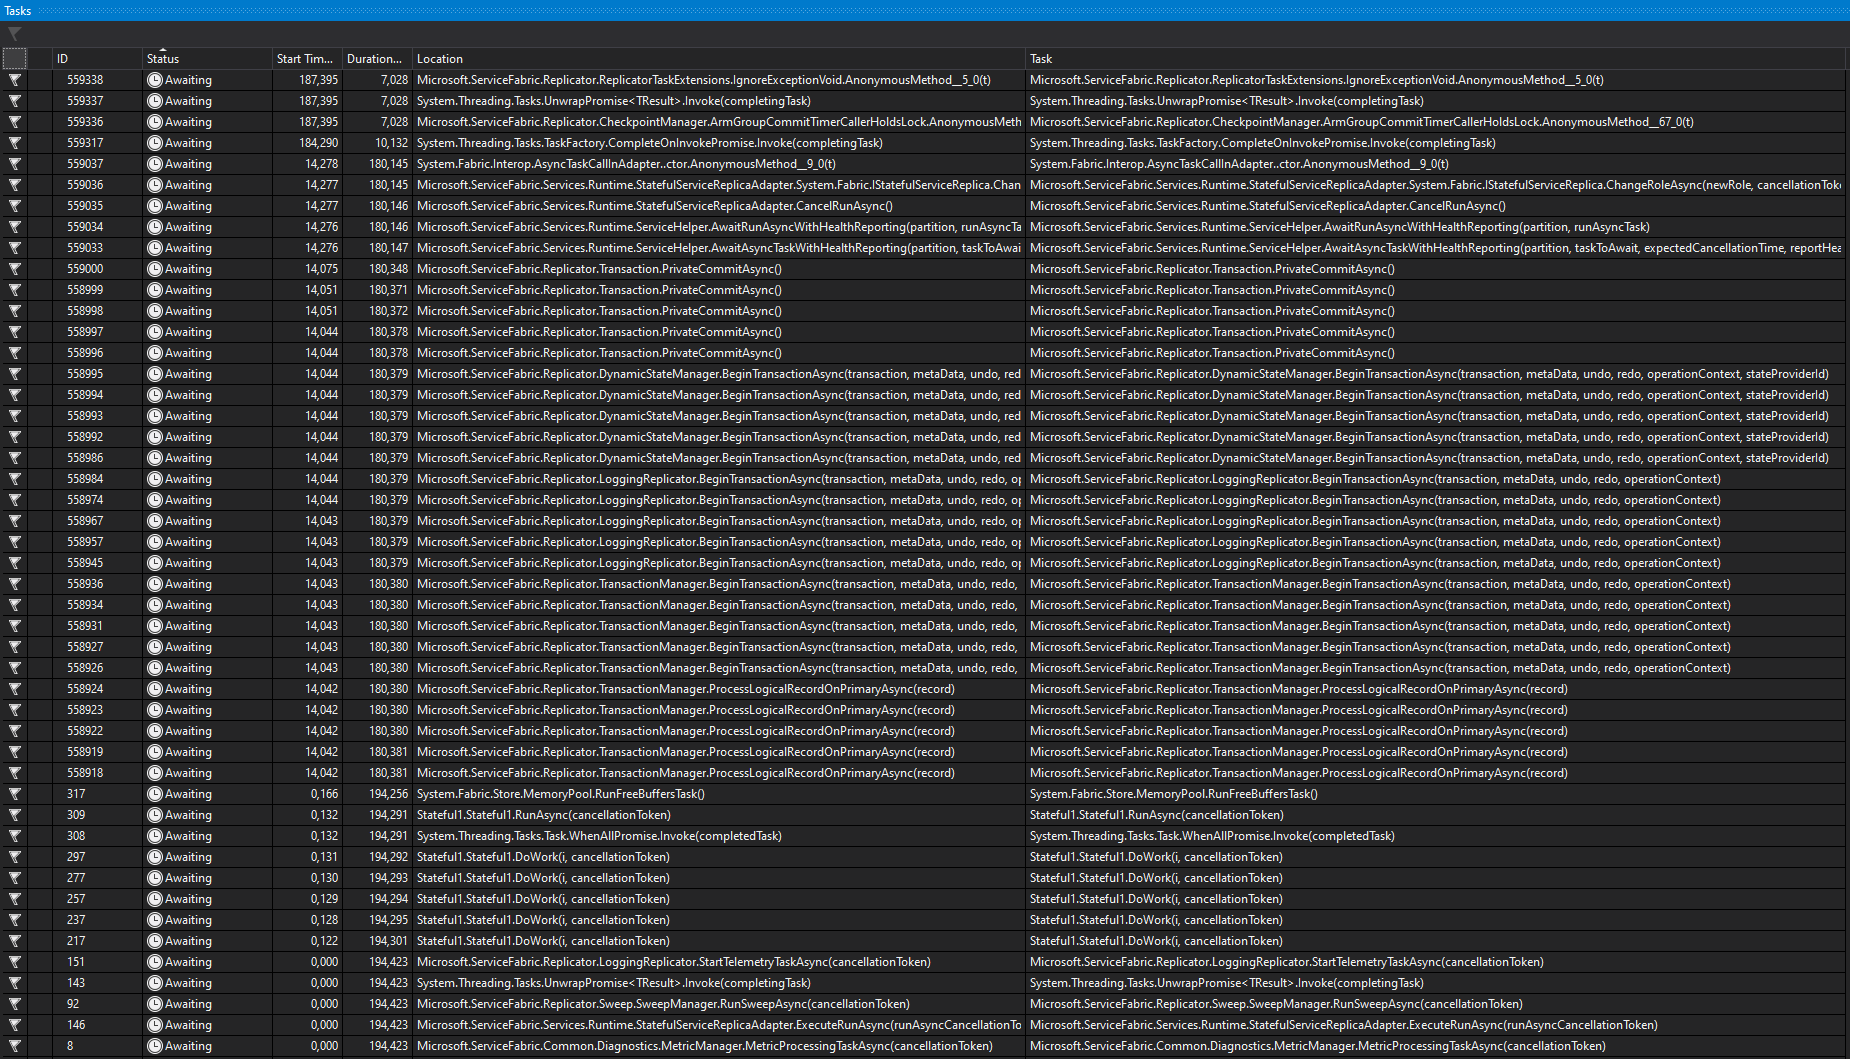Image resolution: width=1850 pixels, height=1059 pixels.
Task: Flag task 559317
Action: coord(15,143)
